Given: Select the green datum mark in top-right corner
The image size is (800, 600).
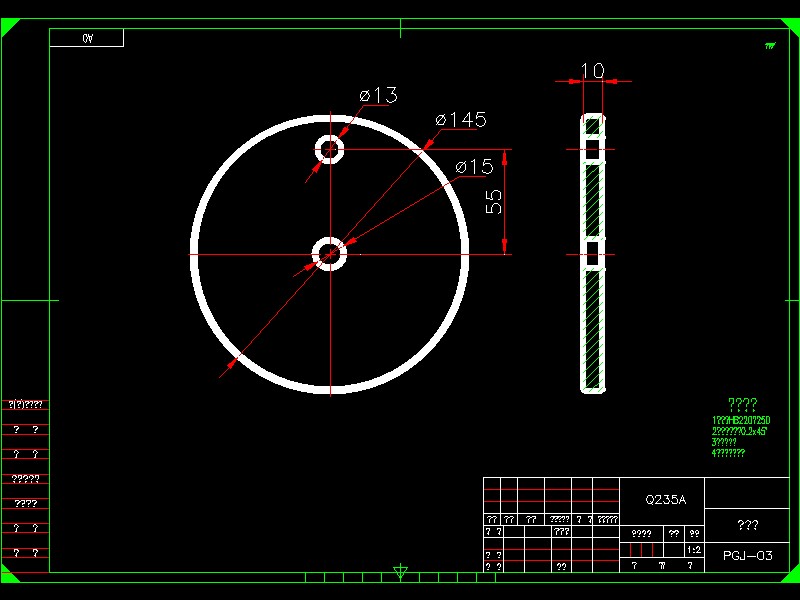Looking at the screenshot, I should 769,45.
